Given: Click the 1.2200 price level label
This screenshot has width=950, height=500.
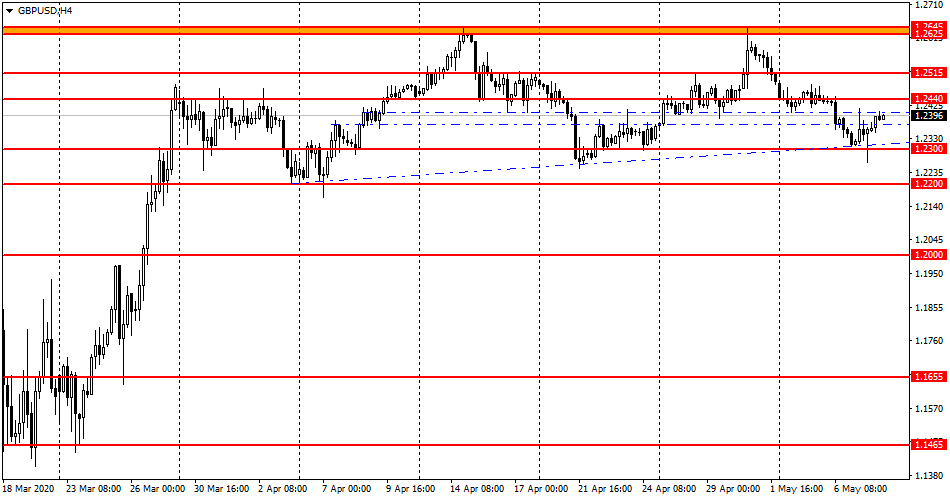Looking at the screenshot, I should (929, 184).
